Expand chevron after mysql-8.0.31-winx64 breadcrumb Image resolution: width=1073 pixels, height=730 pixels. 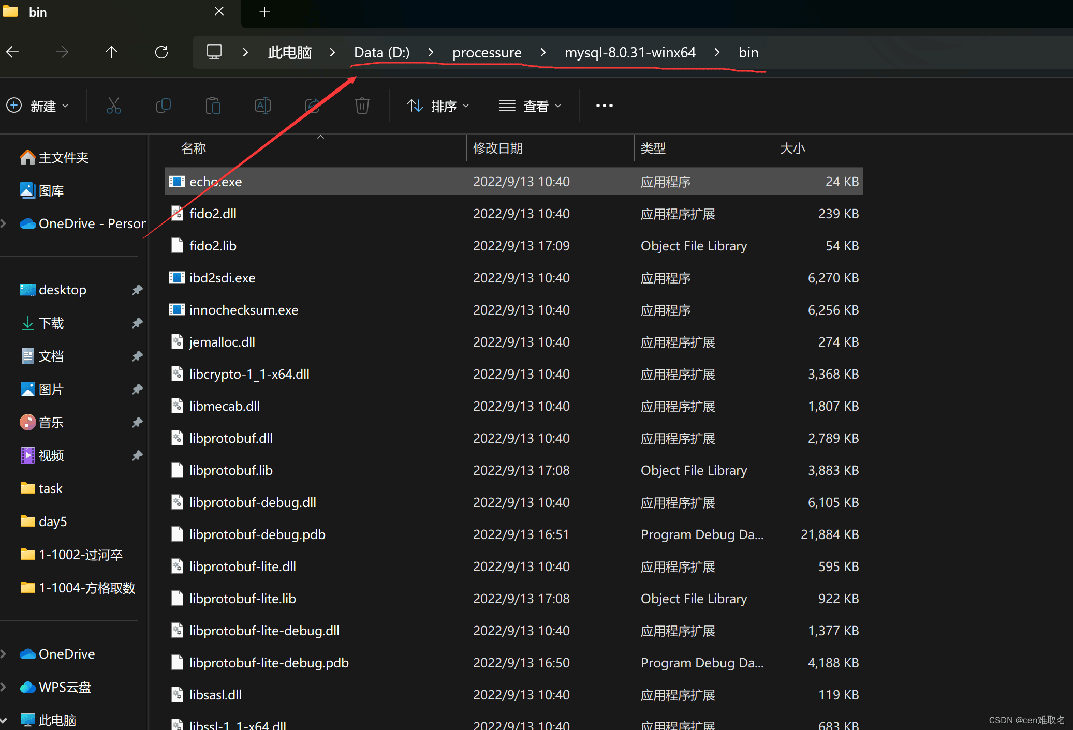(x=716, y=52)
